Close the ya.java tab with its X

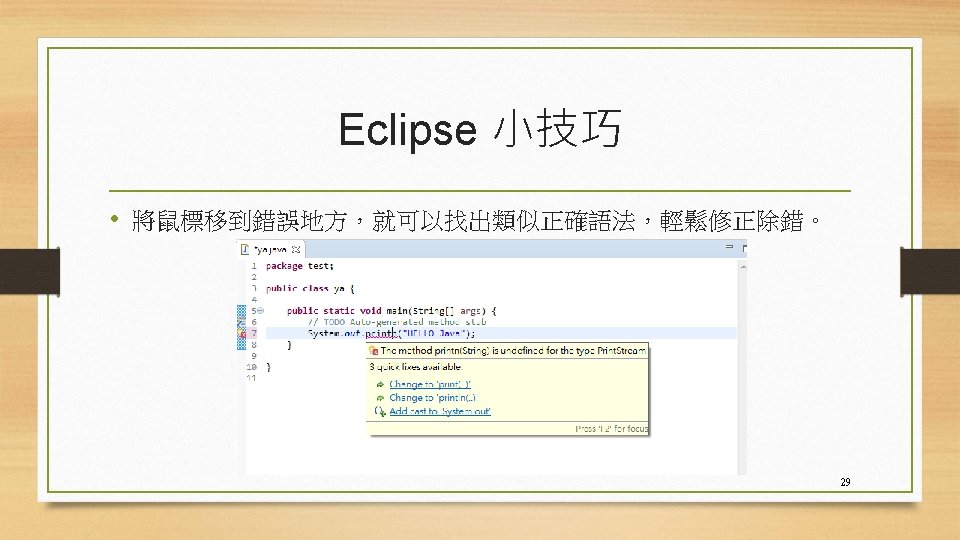point(296,249)
